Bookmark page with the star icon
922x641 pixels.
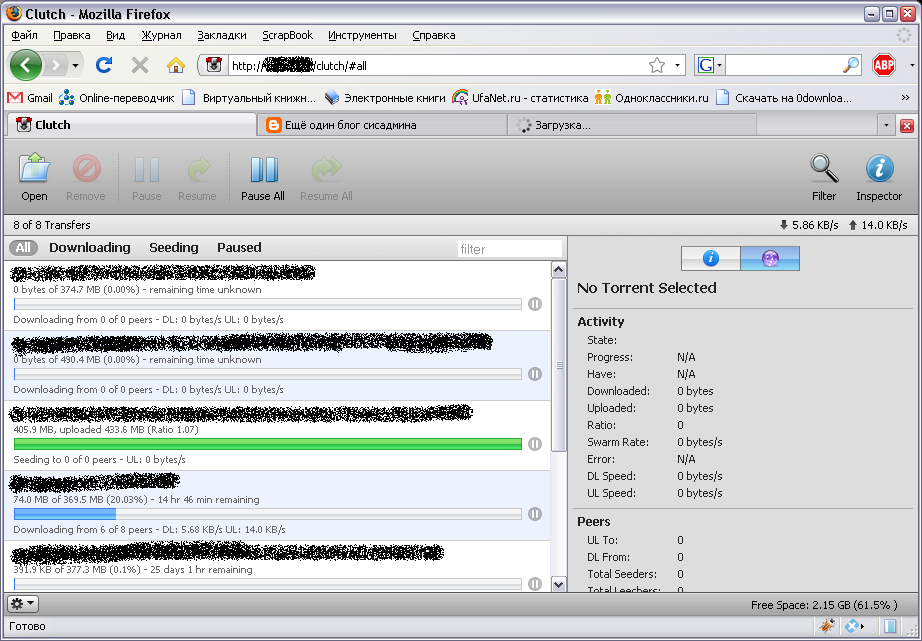click(657, 65)
